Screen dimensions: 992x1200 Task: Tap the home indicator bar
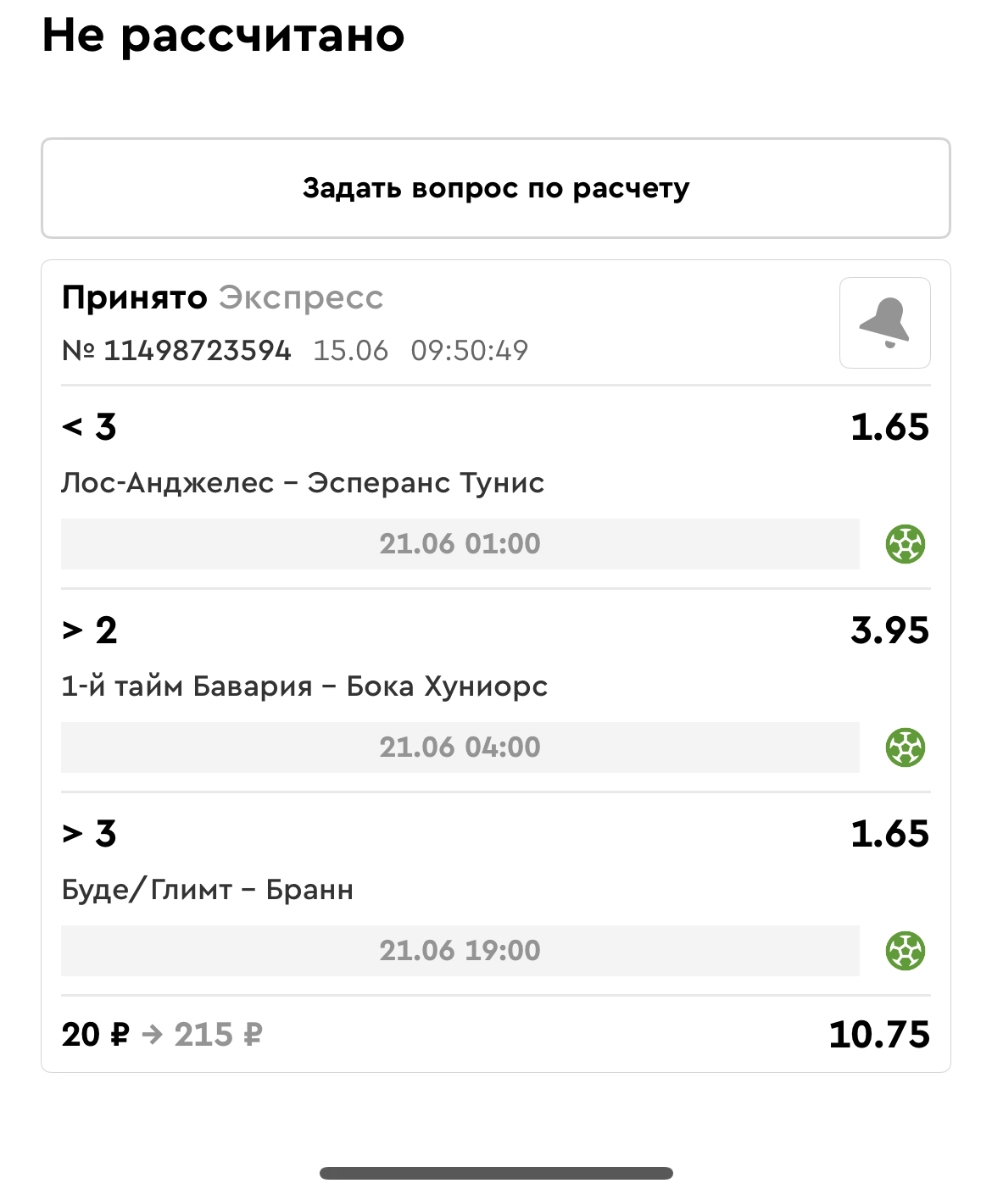point(496,1173)
